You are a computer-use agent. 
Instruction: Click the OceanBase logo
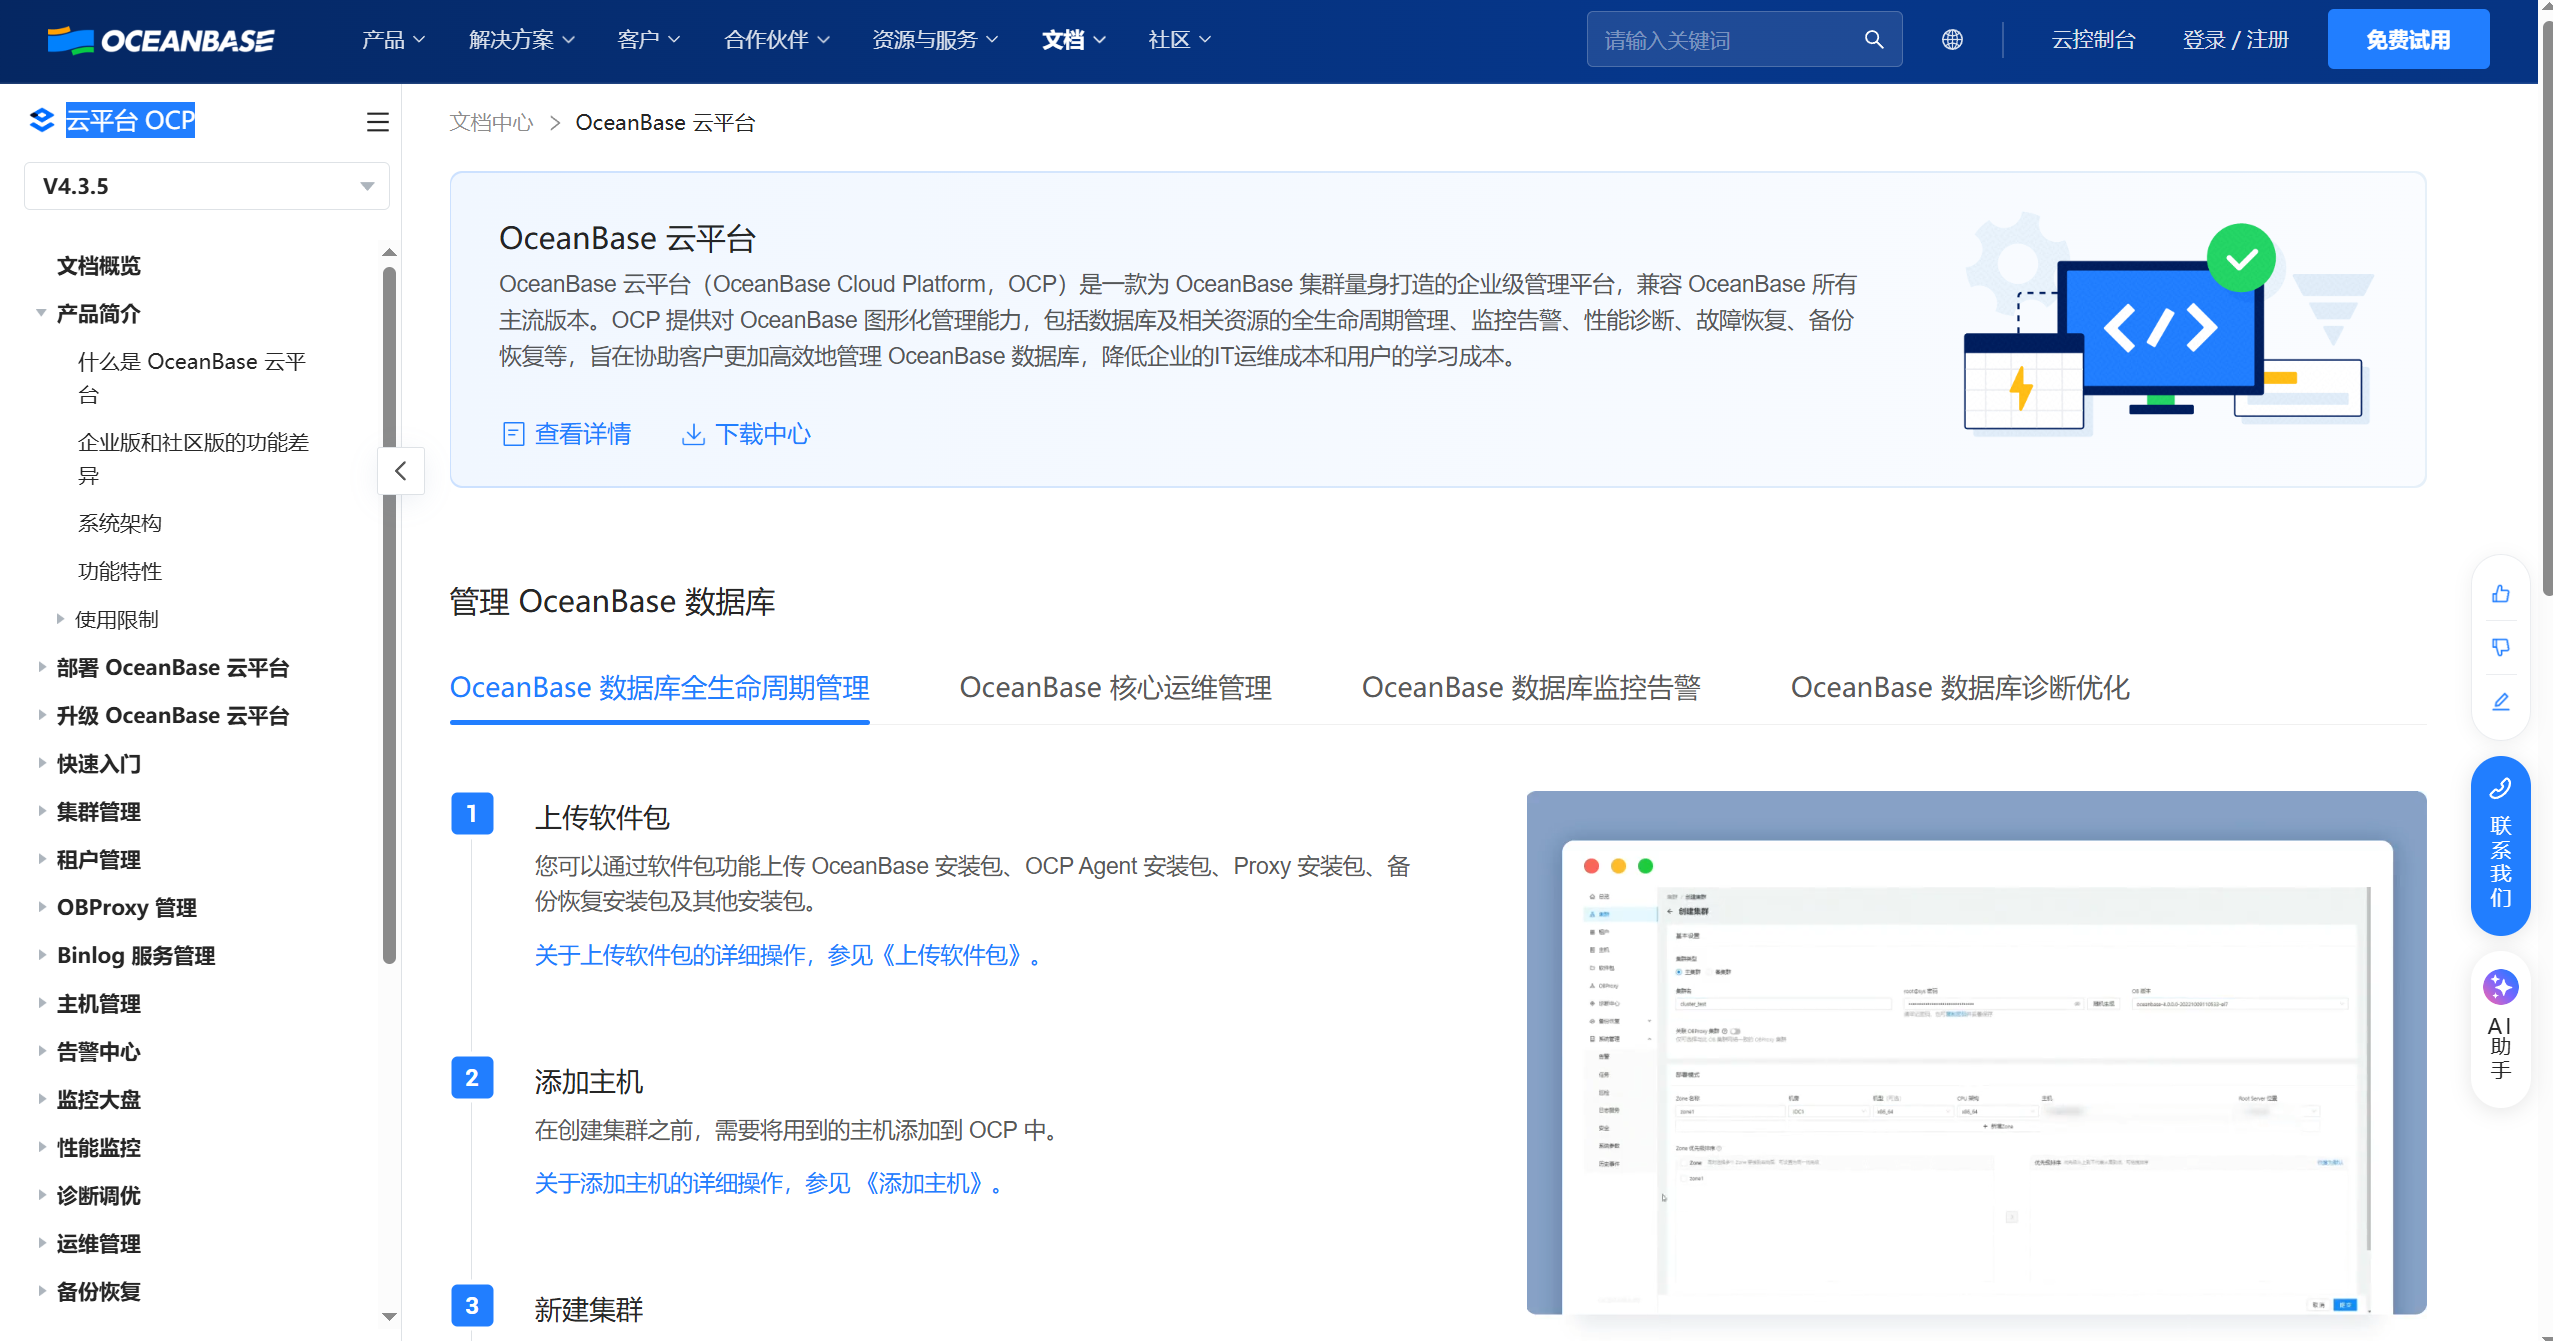(x=161, y=40)
